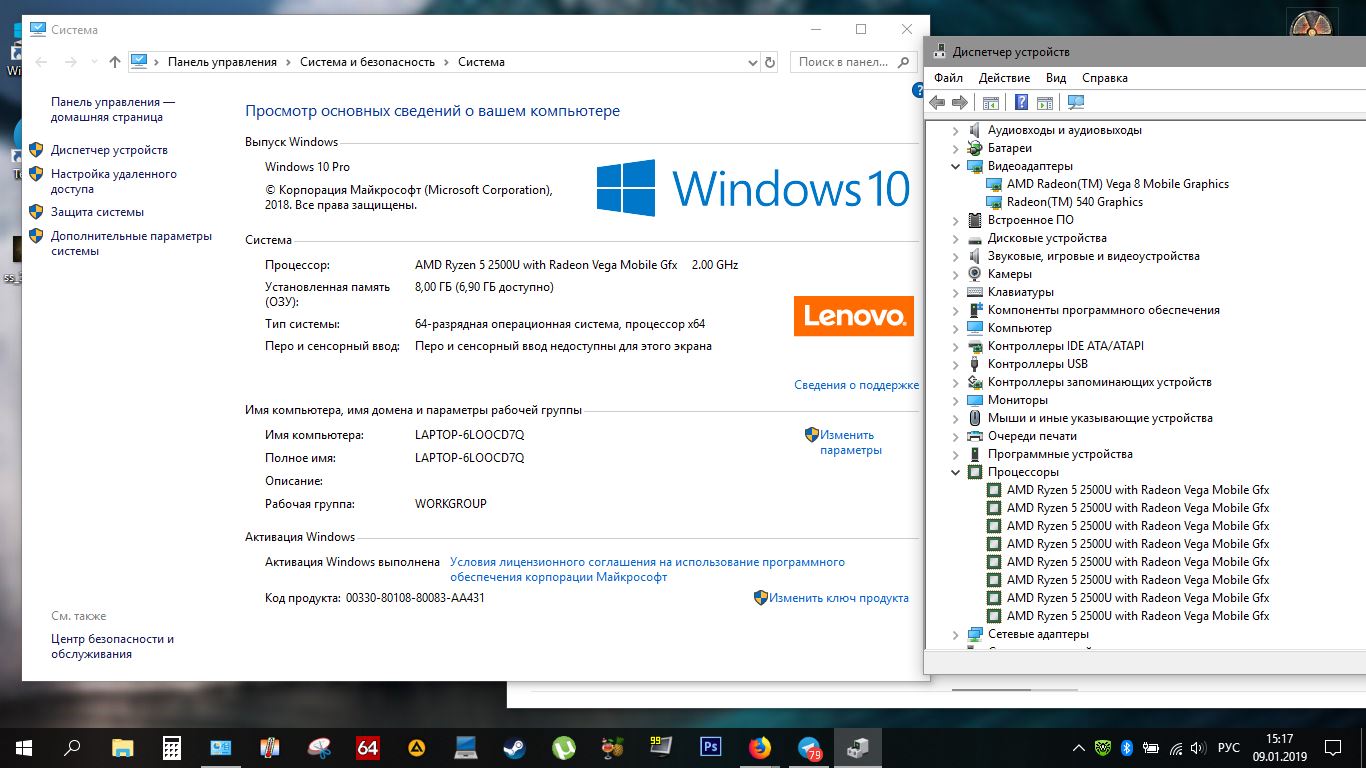Click the Help question mark toolbar icon

pos(1021,102)
